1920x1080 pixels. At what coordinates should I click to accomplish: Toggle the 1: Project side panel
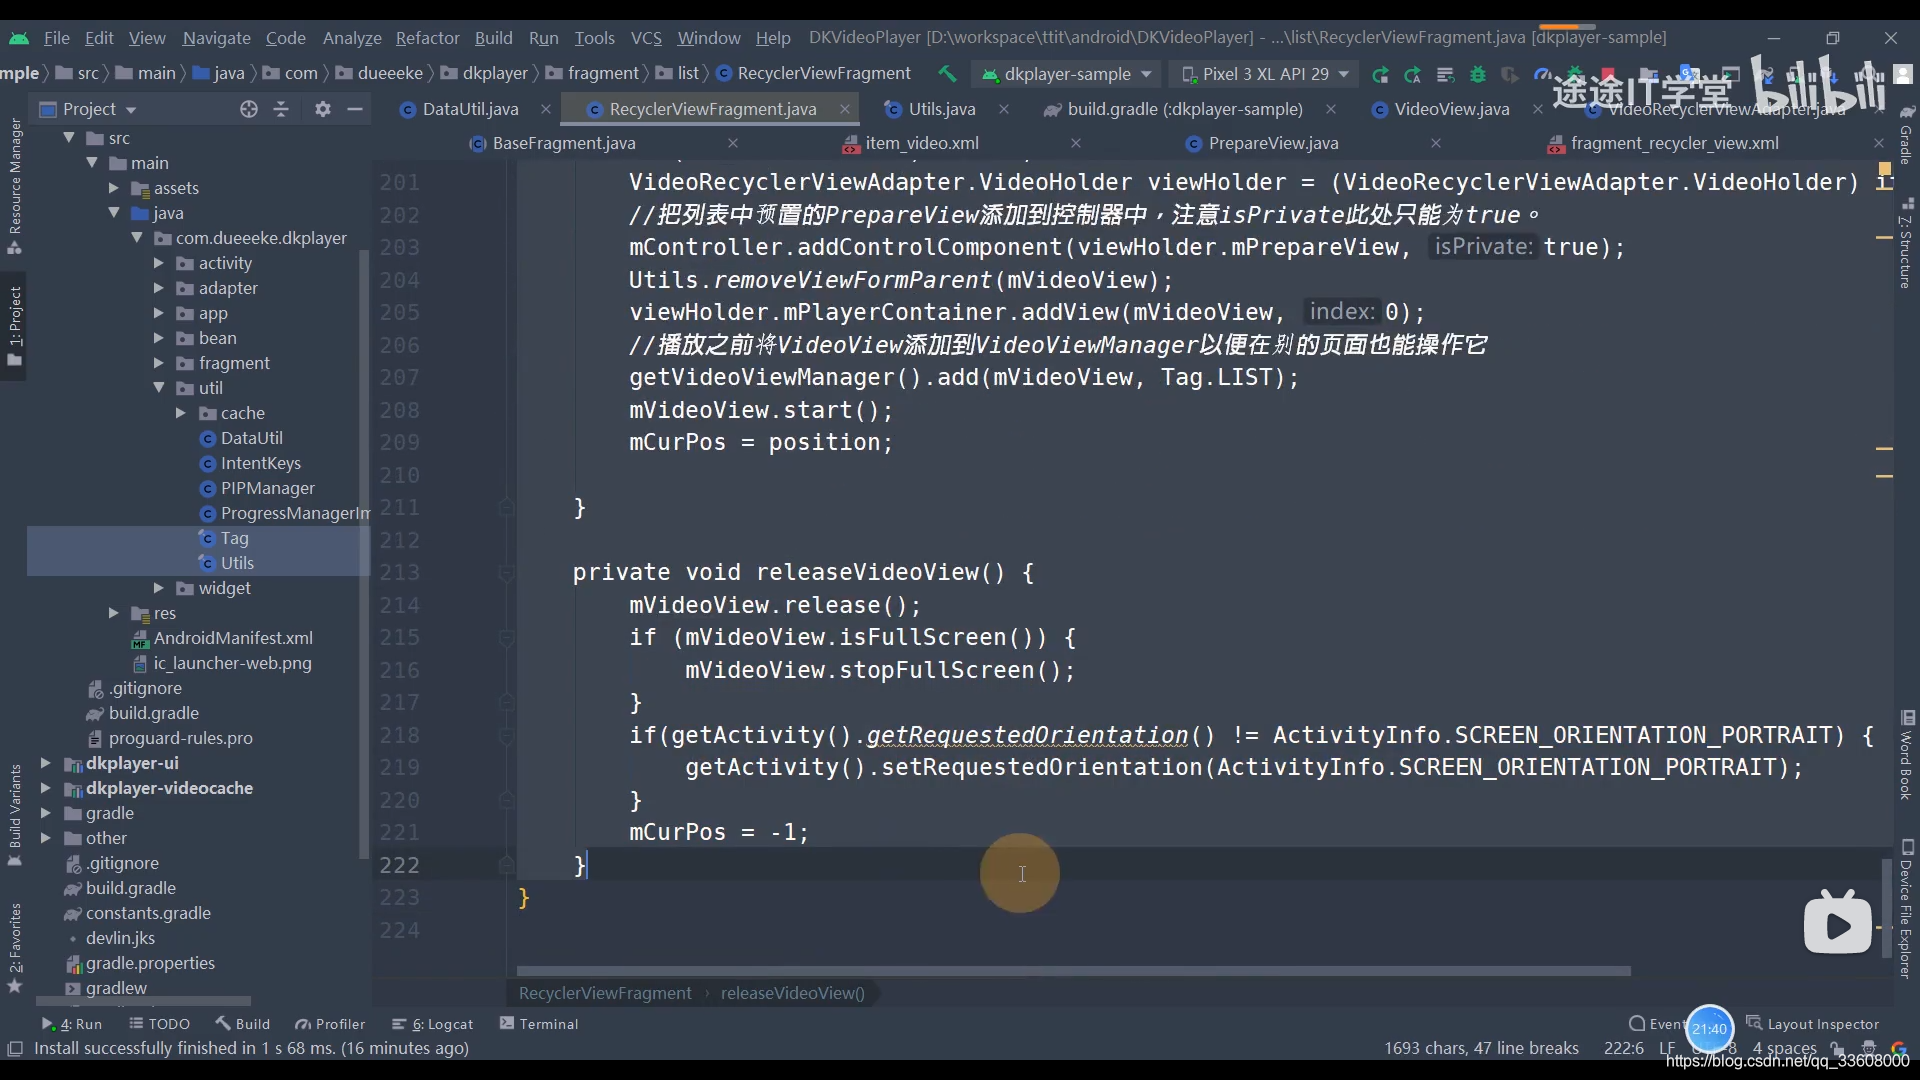15,325
